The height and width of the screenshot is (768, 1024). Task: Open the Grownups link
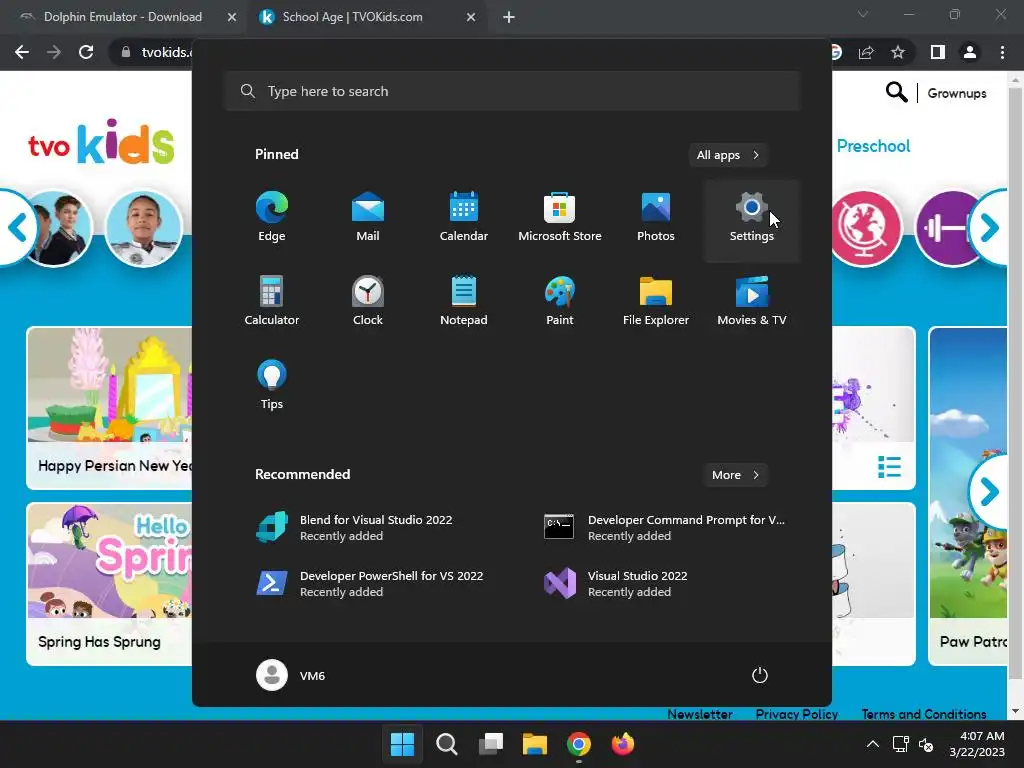[957, 93]
